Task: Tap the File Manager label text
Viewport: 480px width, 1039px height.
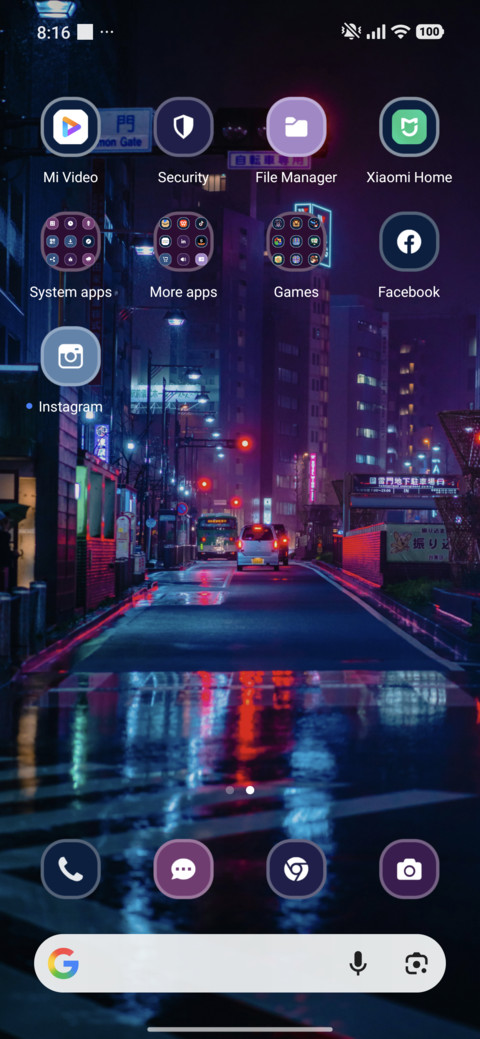Action: [296, 177]
